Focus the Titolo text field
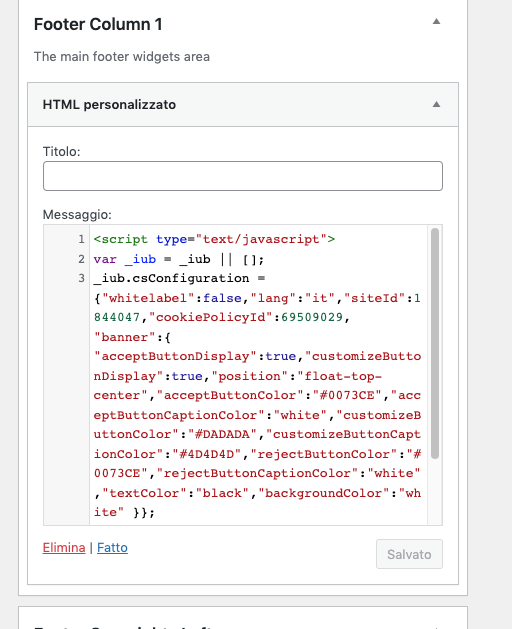This screenshot has width=512, height=629. point(243,176)
